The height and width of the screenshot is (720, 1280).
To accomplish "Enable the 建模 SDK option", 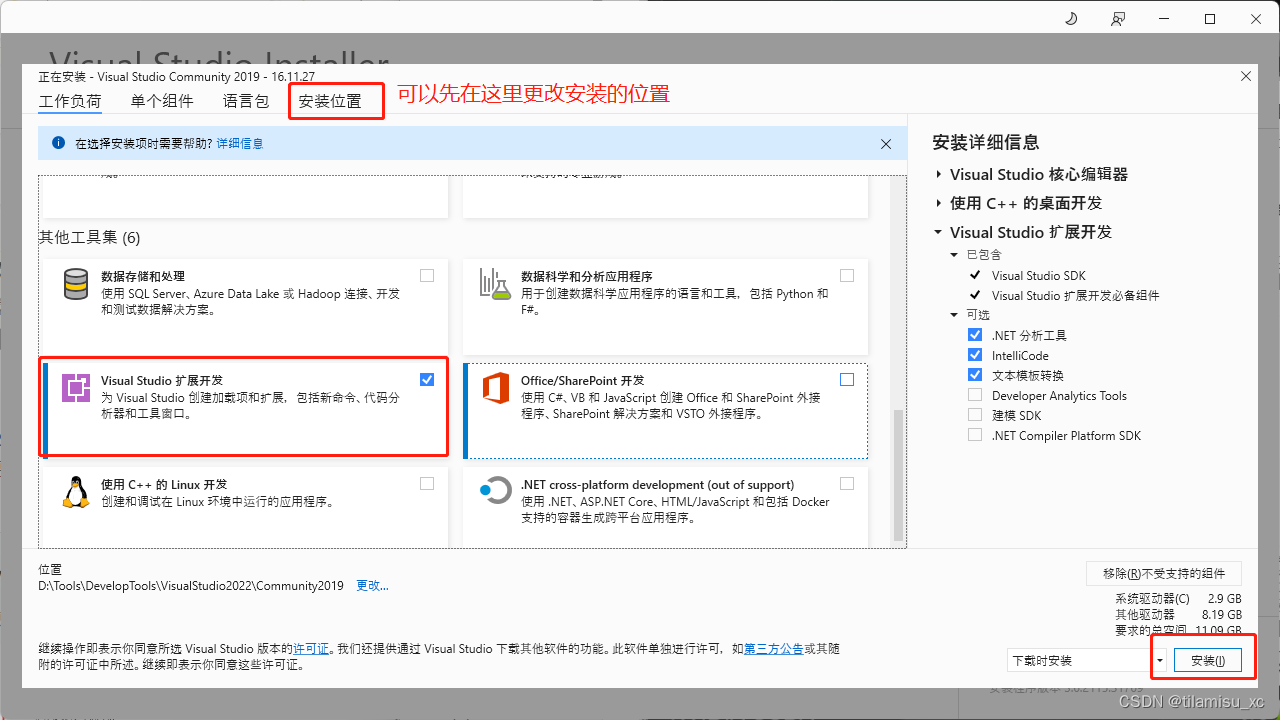I will [x=975, y=415].
